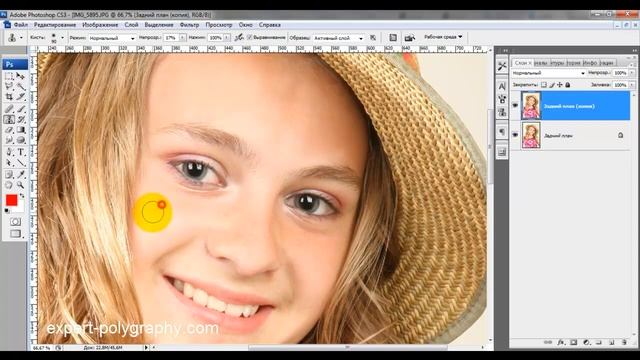Viewport: 640px width, 360px height.
Task: Open the Выделение menu
Action: (x=159, y=25)
